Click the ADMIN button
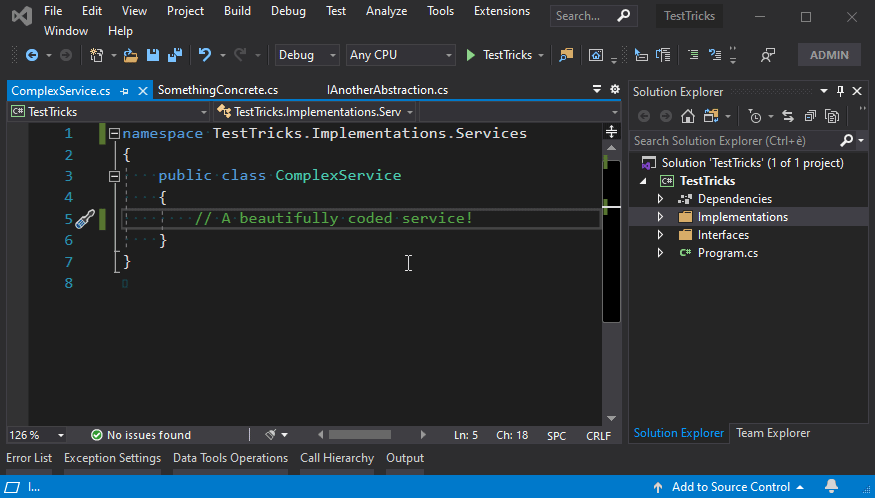Screen dimensions: 875x498 (x=829, y=55)
